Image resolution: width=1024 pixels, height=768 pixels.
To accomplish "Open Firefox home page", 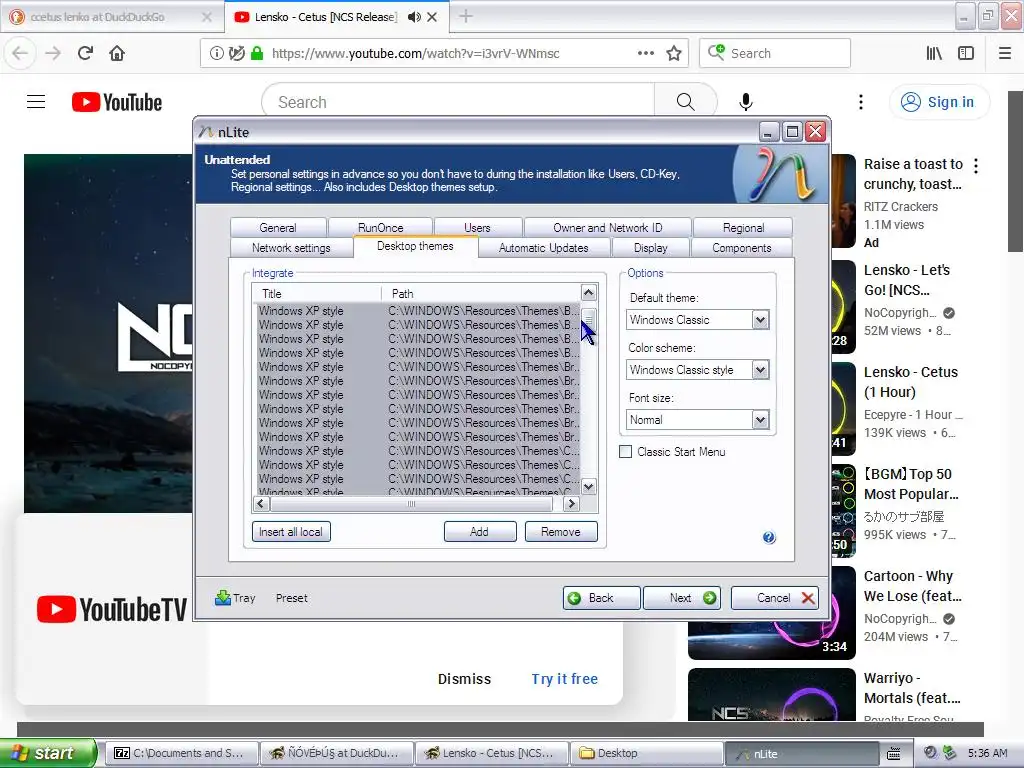I will click(117, 53).
